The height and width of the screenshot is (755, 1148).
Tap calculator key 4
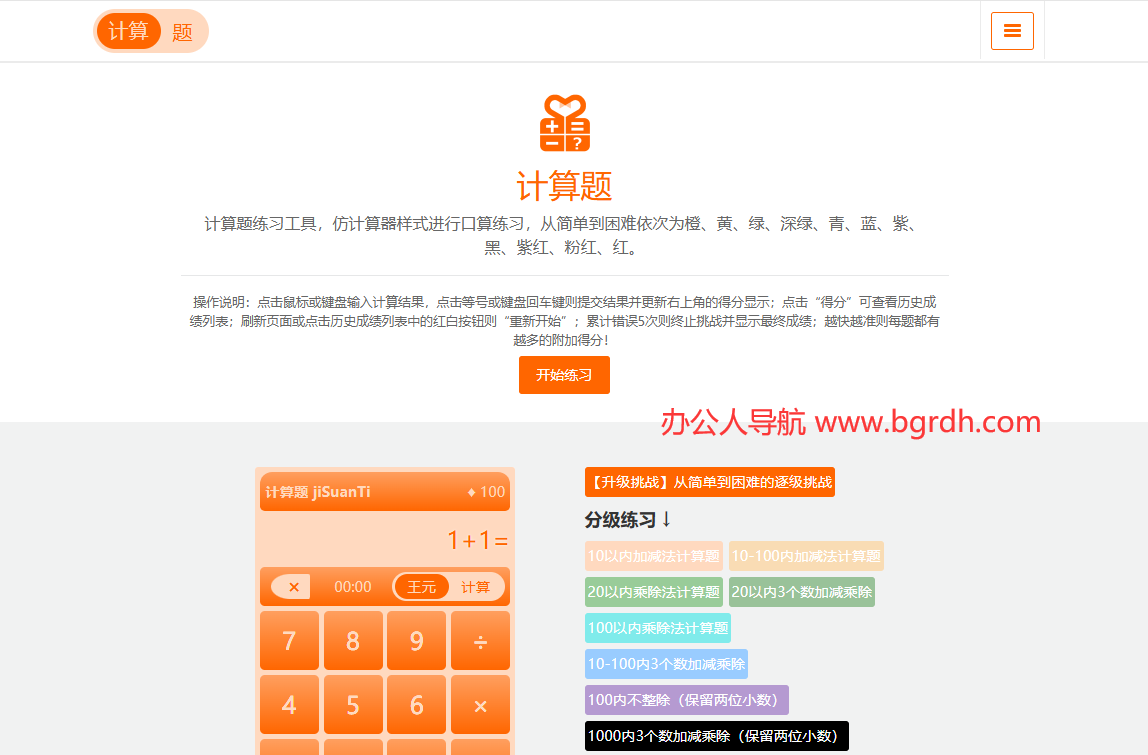(289, 704)
